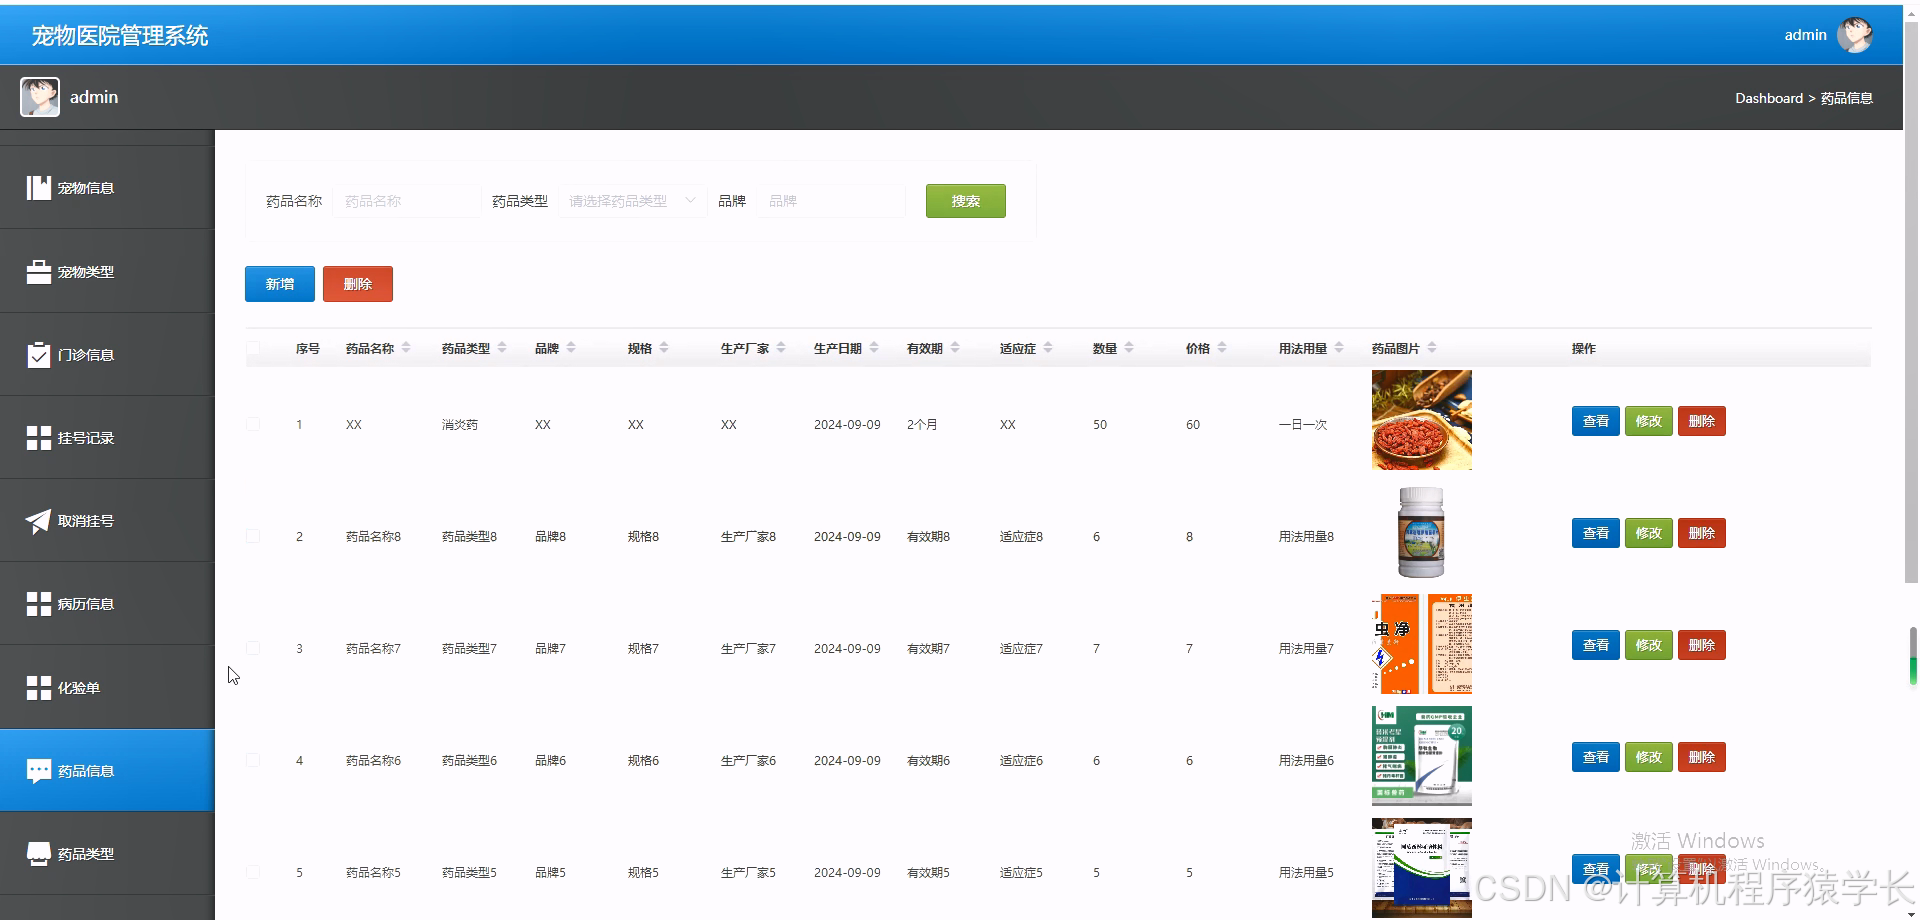Open the medicine bottle image in row 2
Image resolution: width=1920 pixels, height=920 pixels.
pos(1422,532)
